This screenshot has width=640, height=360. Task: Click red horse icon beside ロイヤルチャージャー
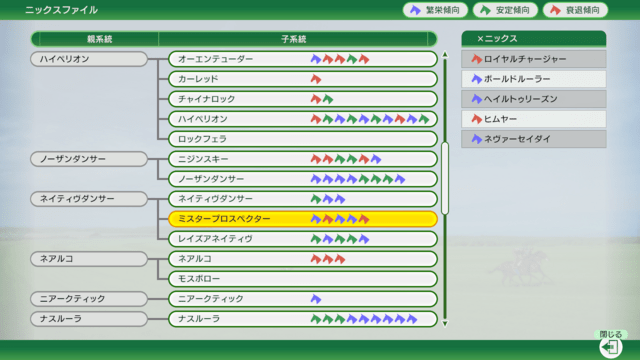[x=476, y=59]
